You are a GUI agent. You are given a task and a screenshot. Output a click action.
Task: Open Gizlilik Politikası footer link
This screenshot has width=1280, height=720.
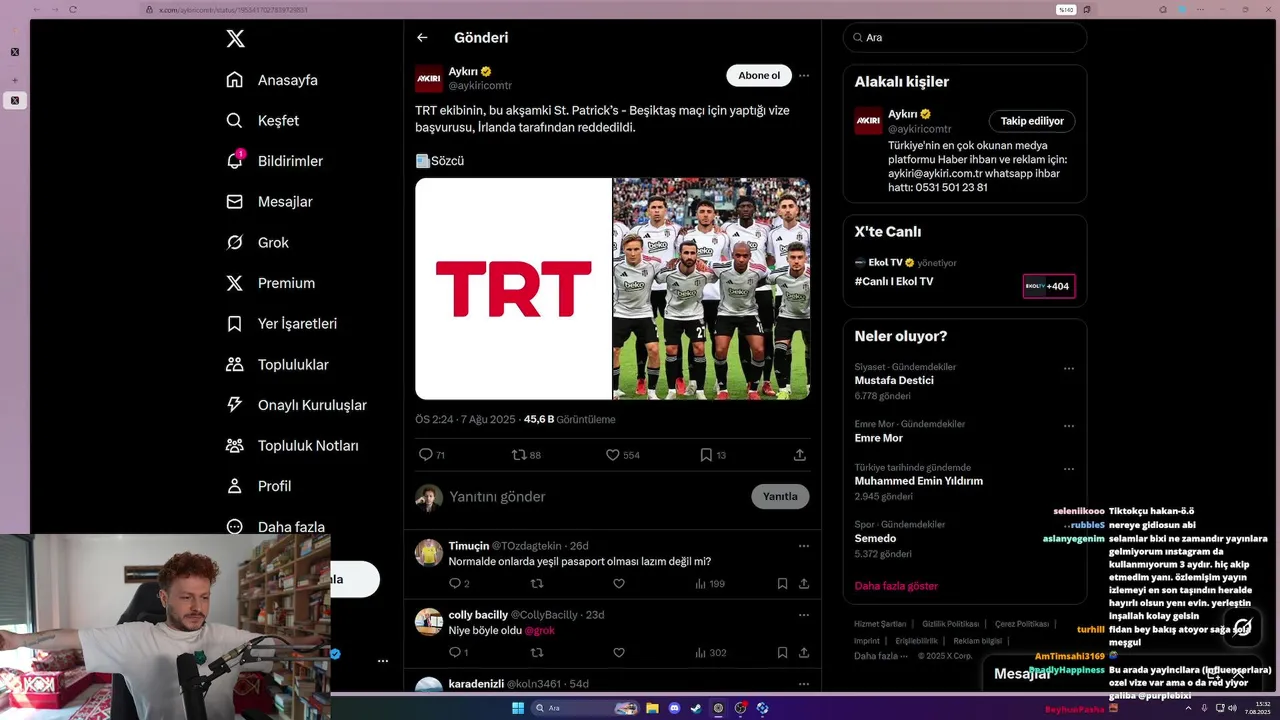coord(950,624)
